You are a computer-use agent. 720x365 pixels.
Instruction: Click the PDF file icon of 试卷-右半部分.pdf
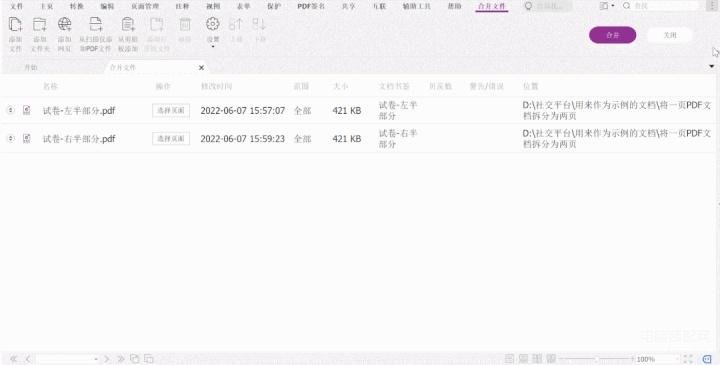click(27, 138)
